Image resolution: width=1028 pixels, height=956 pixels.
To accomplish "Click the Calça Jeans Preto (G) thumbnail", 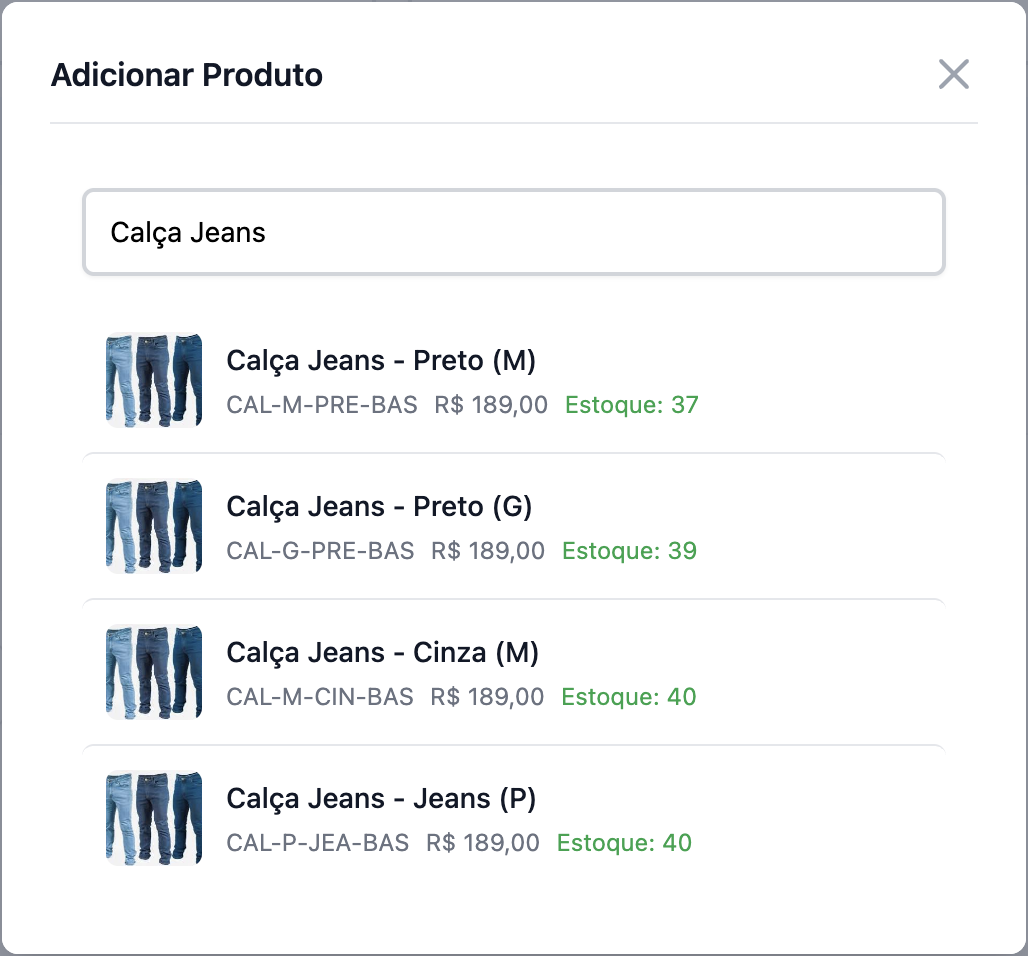I will 154,526.
